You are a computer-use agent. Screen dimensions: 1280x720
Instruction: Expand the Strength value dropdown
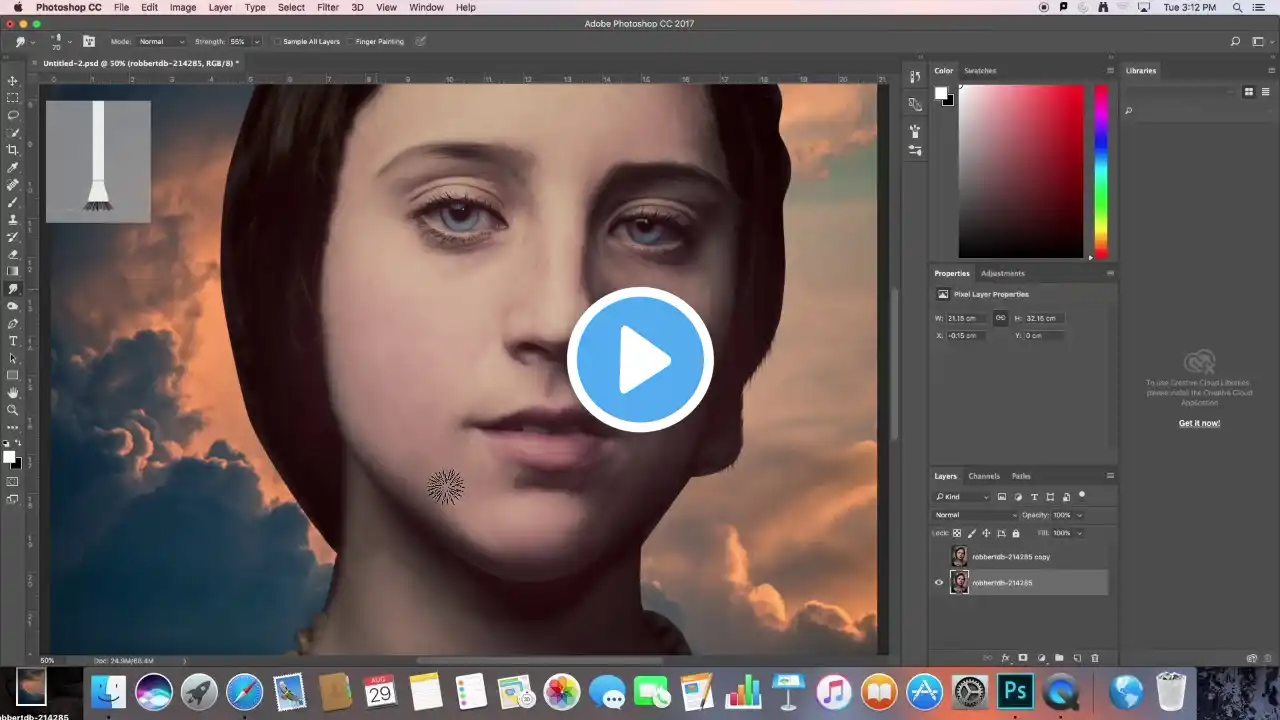257,42
